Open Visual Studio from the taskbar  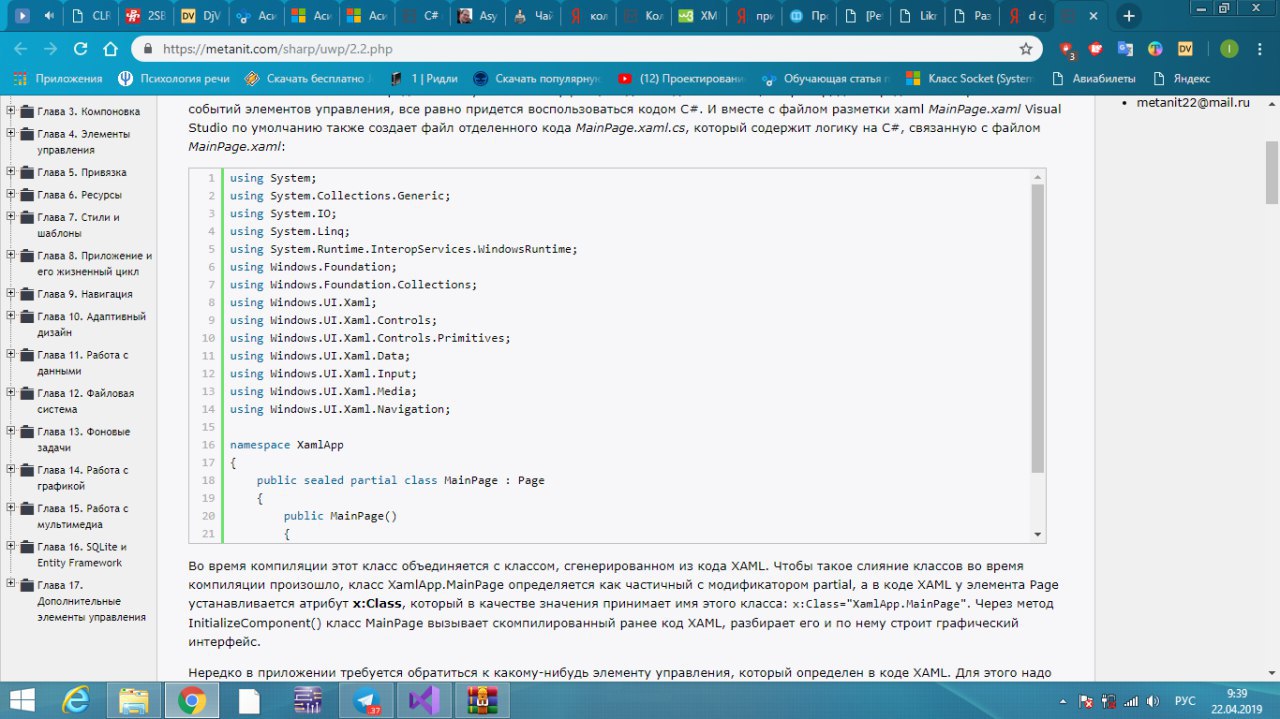point(425,700)
